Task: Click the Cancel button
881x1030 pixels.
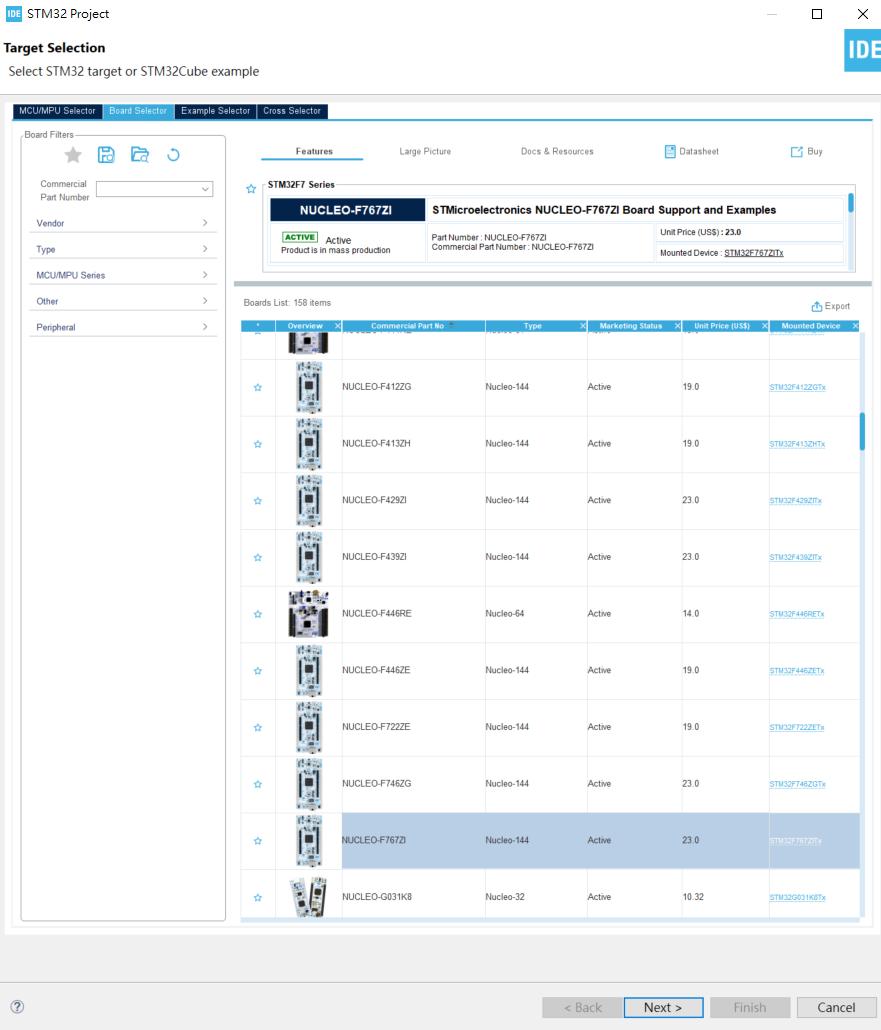Action: click(x=836, y=1007)
